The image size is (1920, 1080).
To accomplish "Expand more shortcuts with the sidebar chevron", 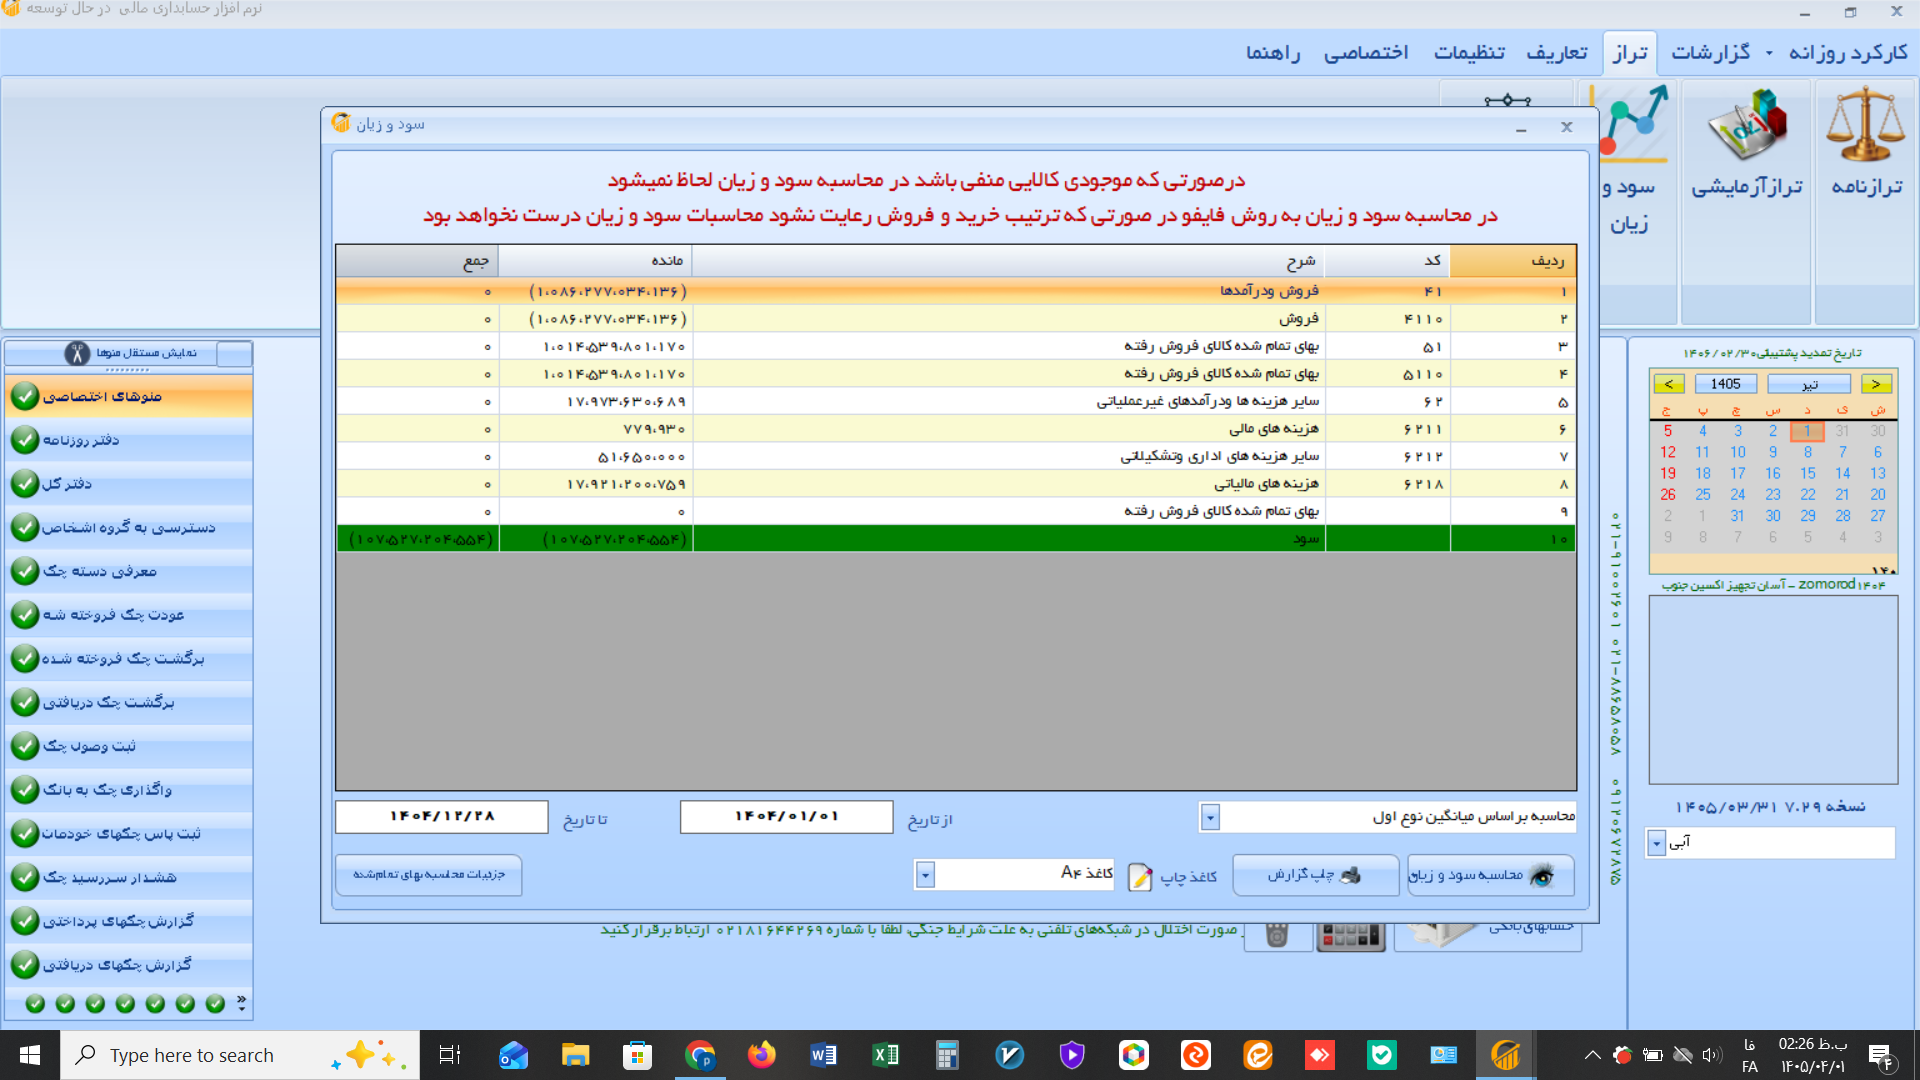I will click(241, 1002).
